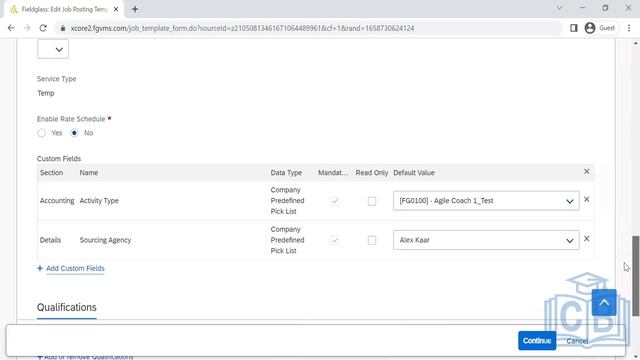Reload the Fieldglass page
The height and width of the screenshot is (360, 640).
tap(43, 28)
